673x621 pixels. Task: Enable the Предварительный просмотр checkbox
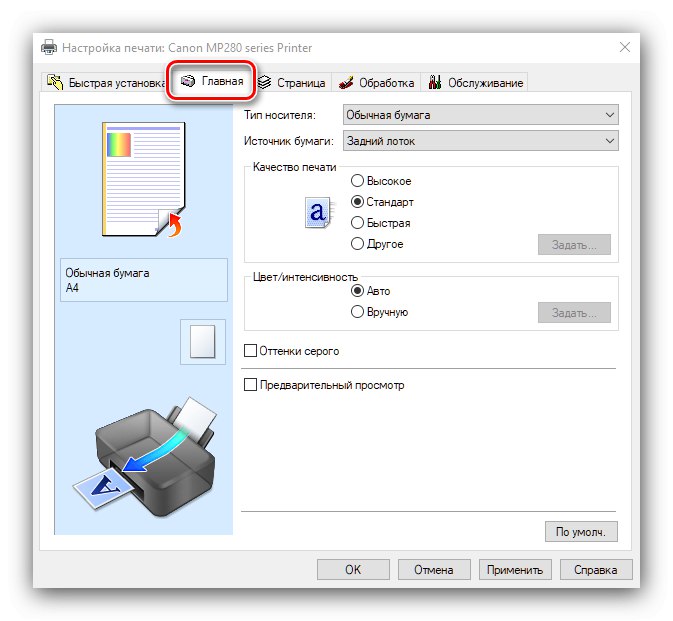[x=324, y=385]
